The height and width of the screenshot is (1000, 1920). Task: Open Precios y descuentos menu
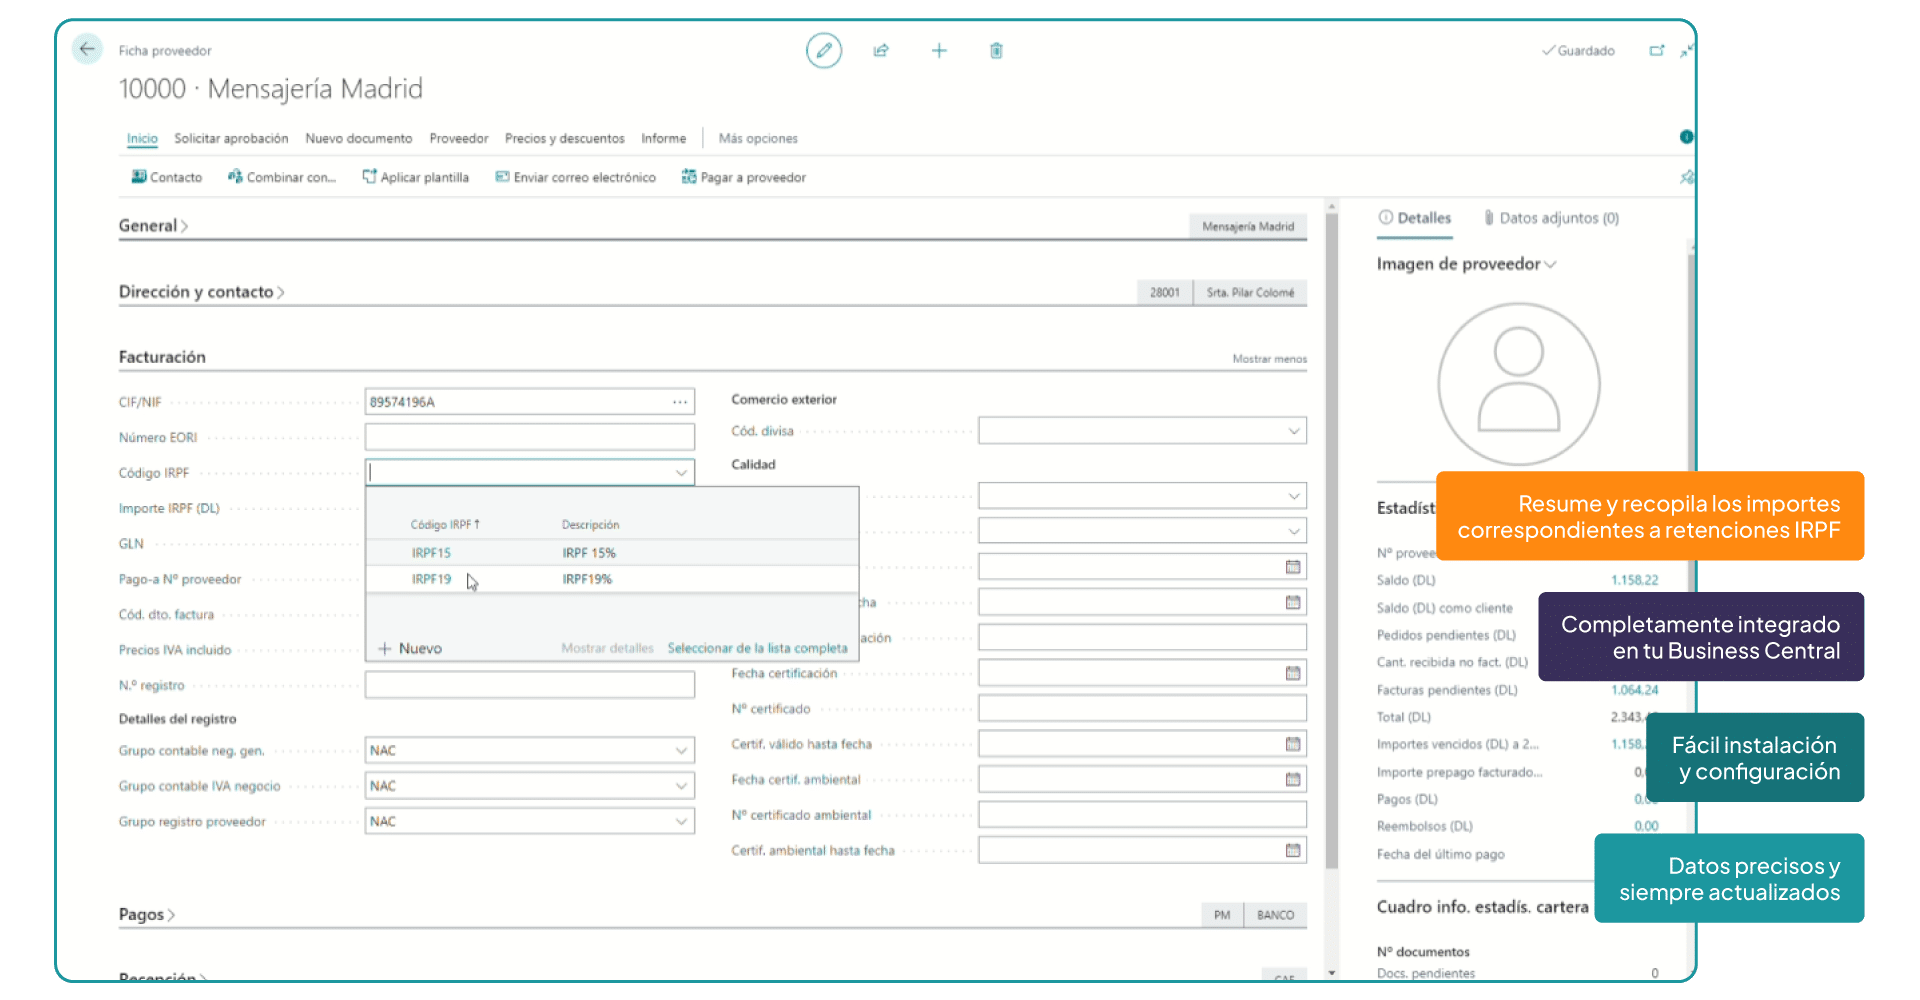tap(565, 139)
